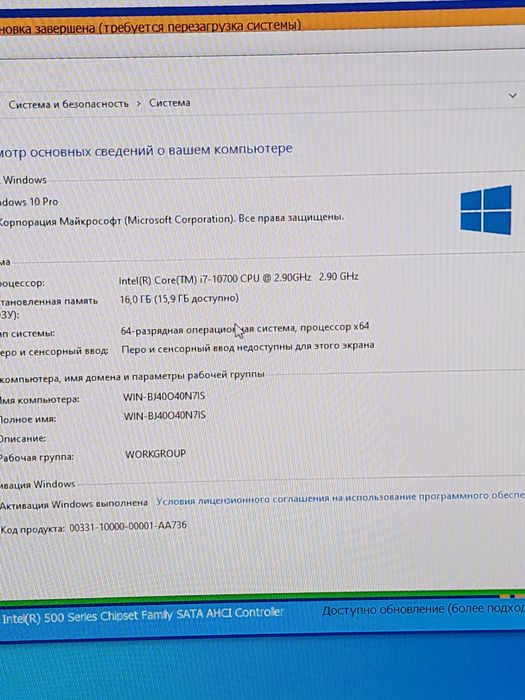This screenshot has width=525, height=700.
Task: Select the installed memory value 16,0 ГБ
Action: 179,298
